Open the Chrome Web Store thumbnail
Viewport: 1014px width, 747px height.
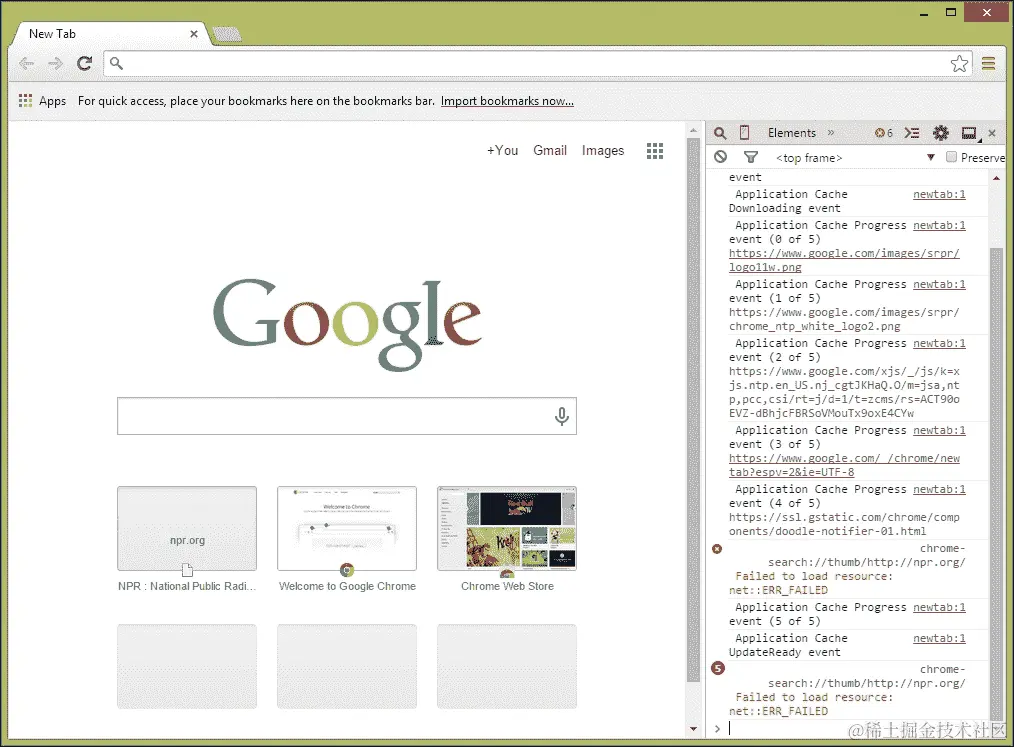(507, 528)
